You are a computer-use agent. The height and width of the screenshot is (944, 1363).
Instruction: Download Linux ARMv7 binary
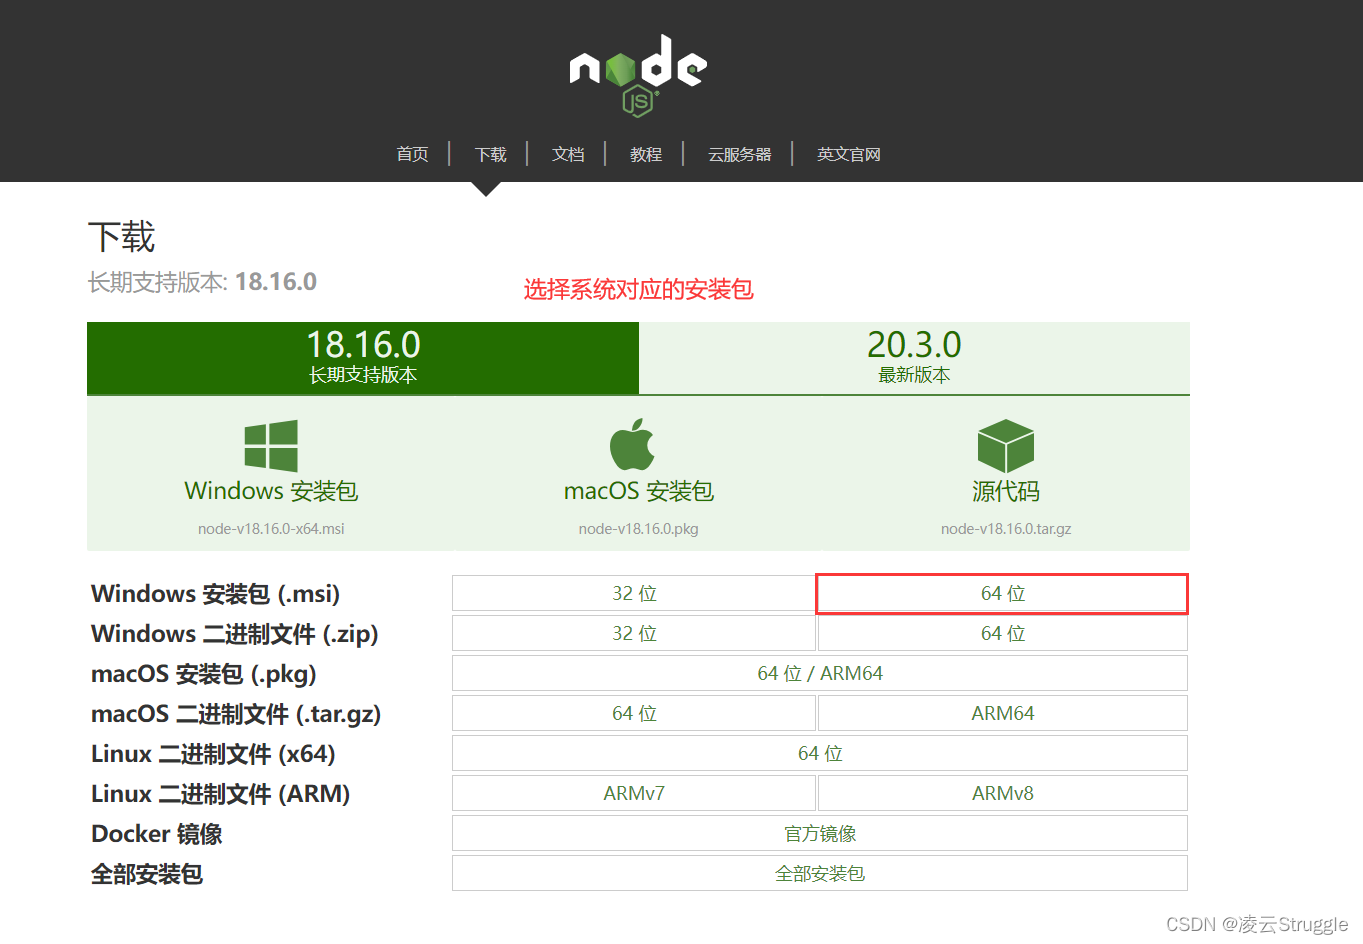pyautogui.click(x=634, y=793)
